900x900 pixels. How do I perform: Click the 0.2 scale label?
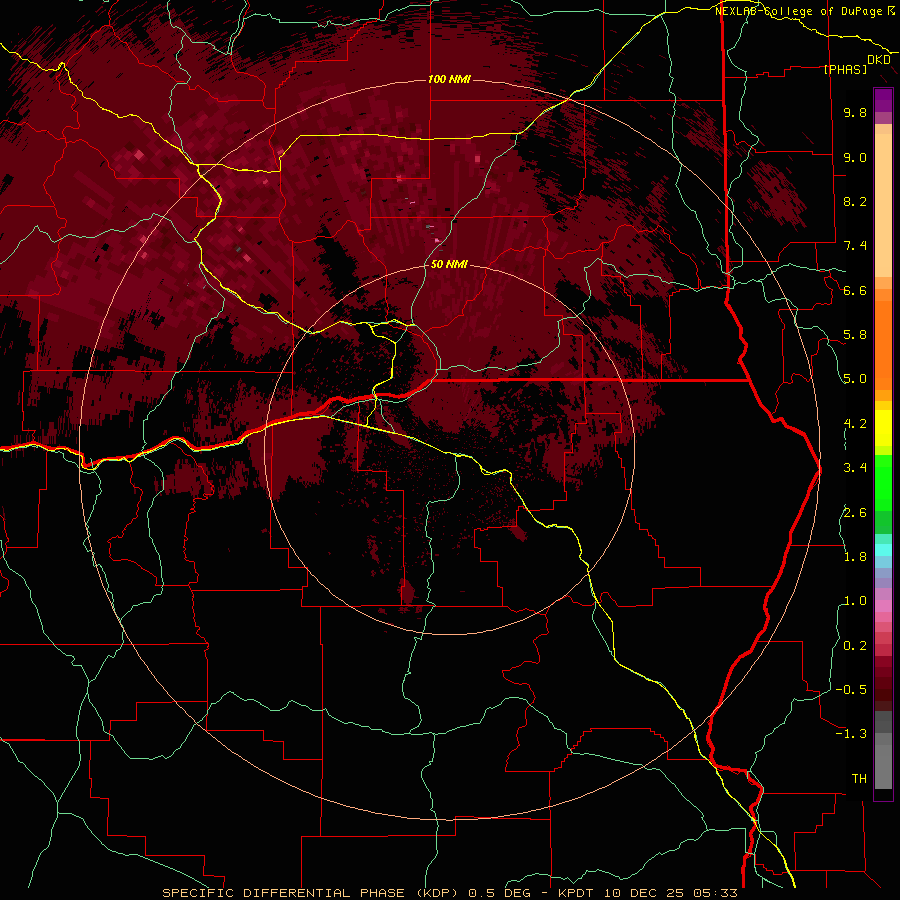[x=855, y=646]
